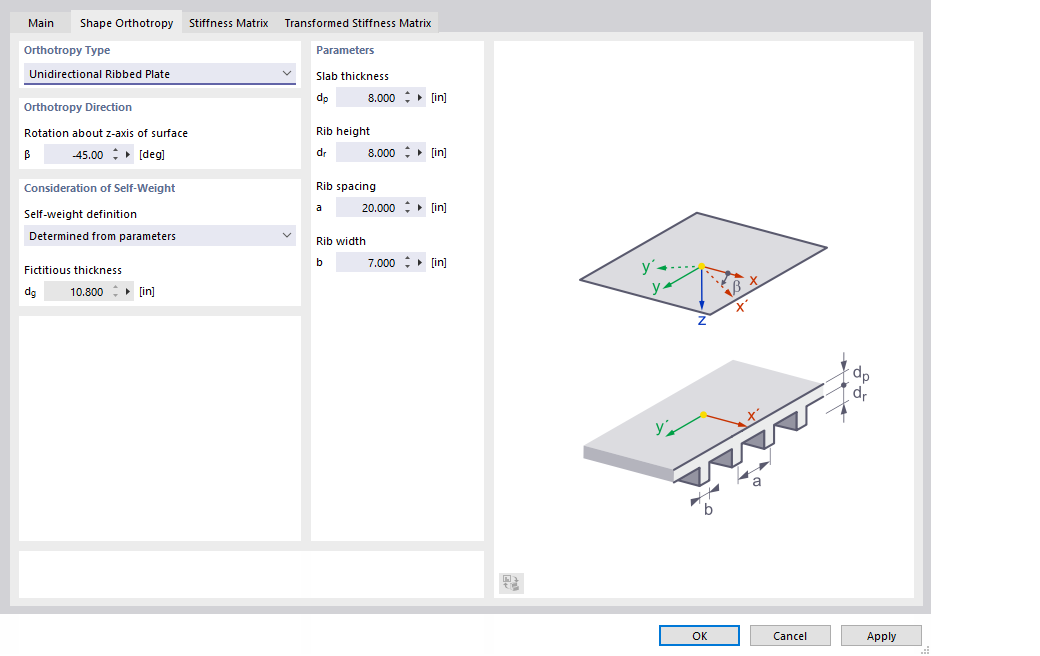
Task: Click the fictitious thickness dg value field
Action: pyautogui.click(x=85, y=291)
